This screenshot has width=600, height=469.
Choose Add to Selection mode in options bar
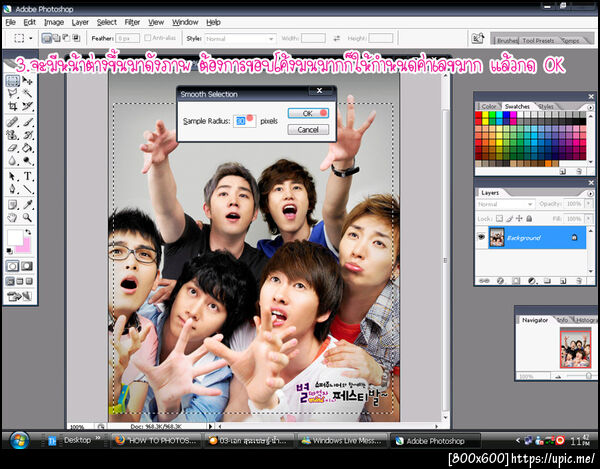coord(56,38)
